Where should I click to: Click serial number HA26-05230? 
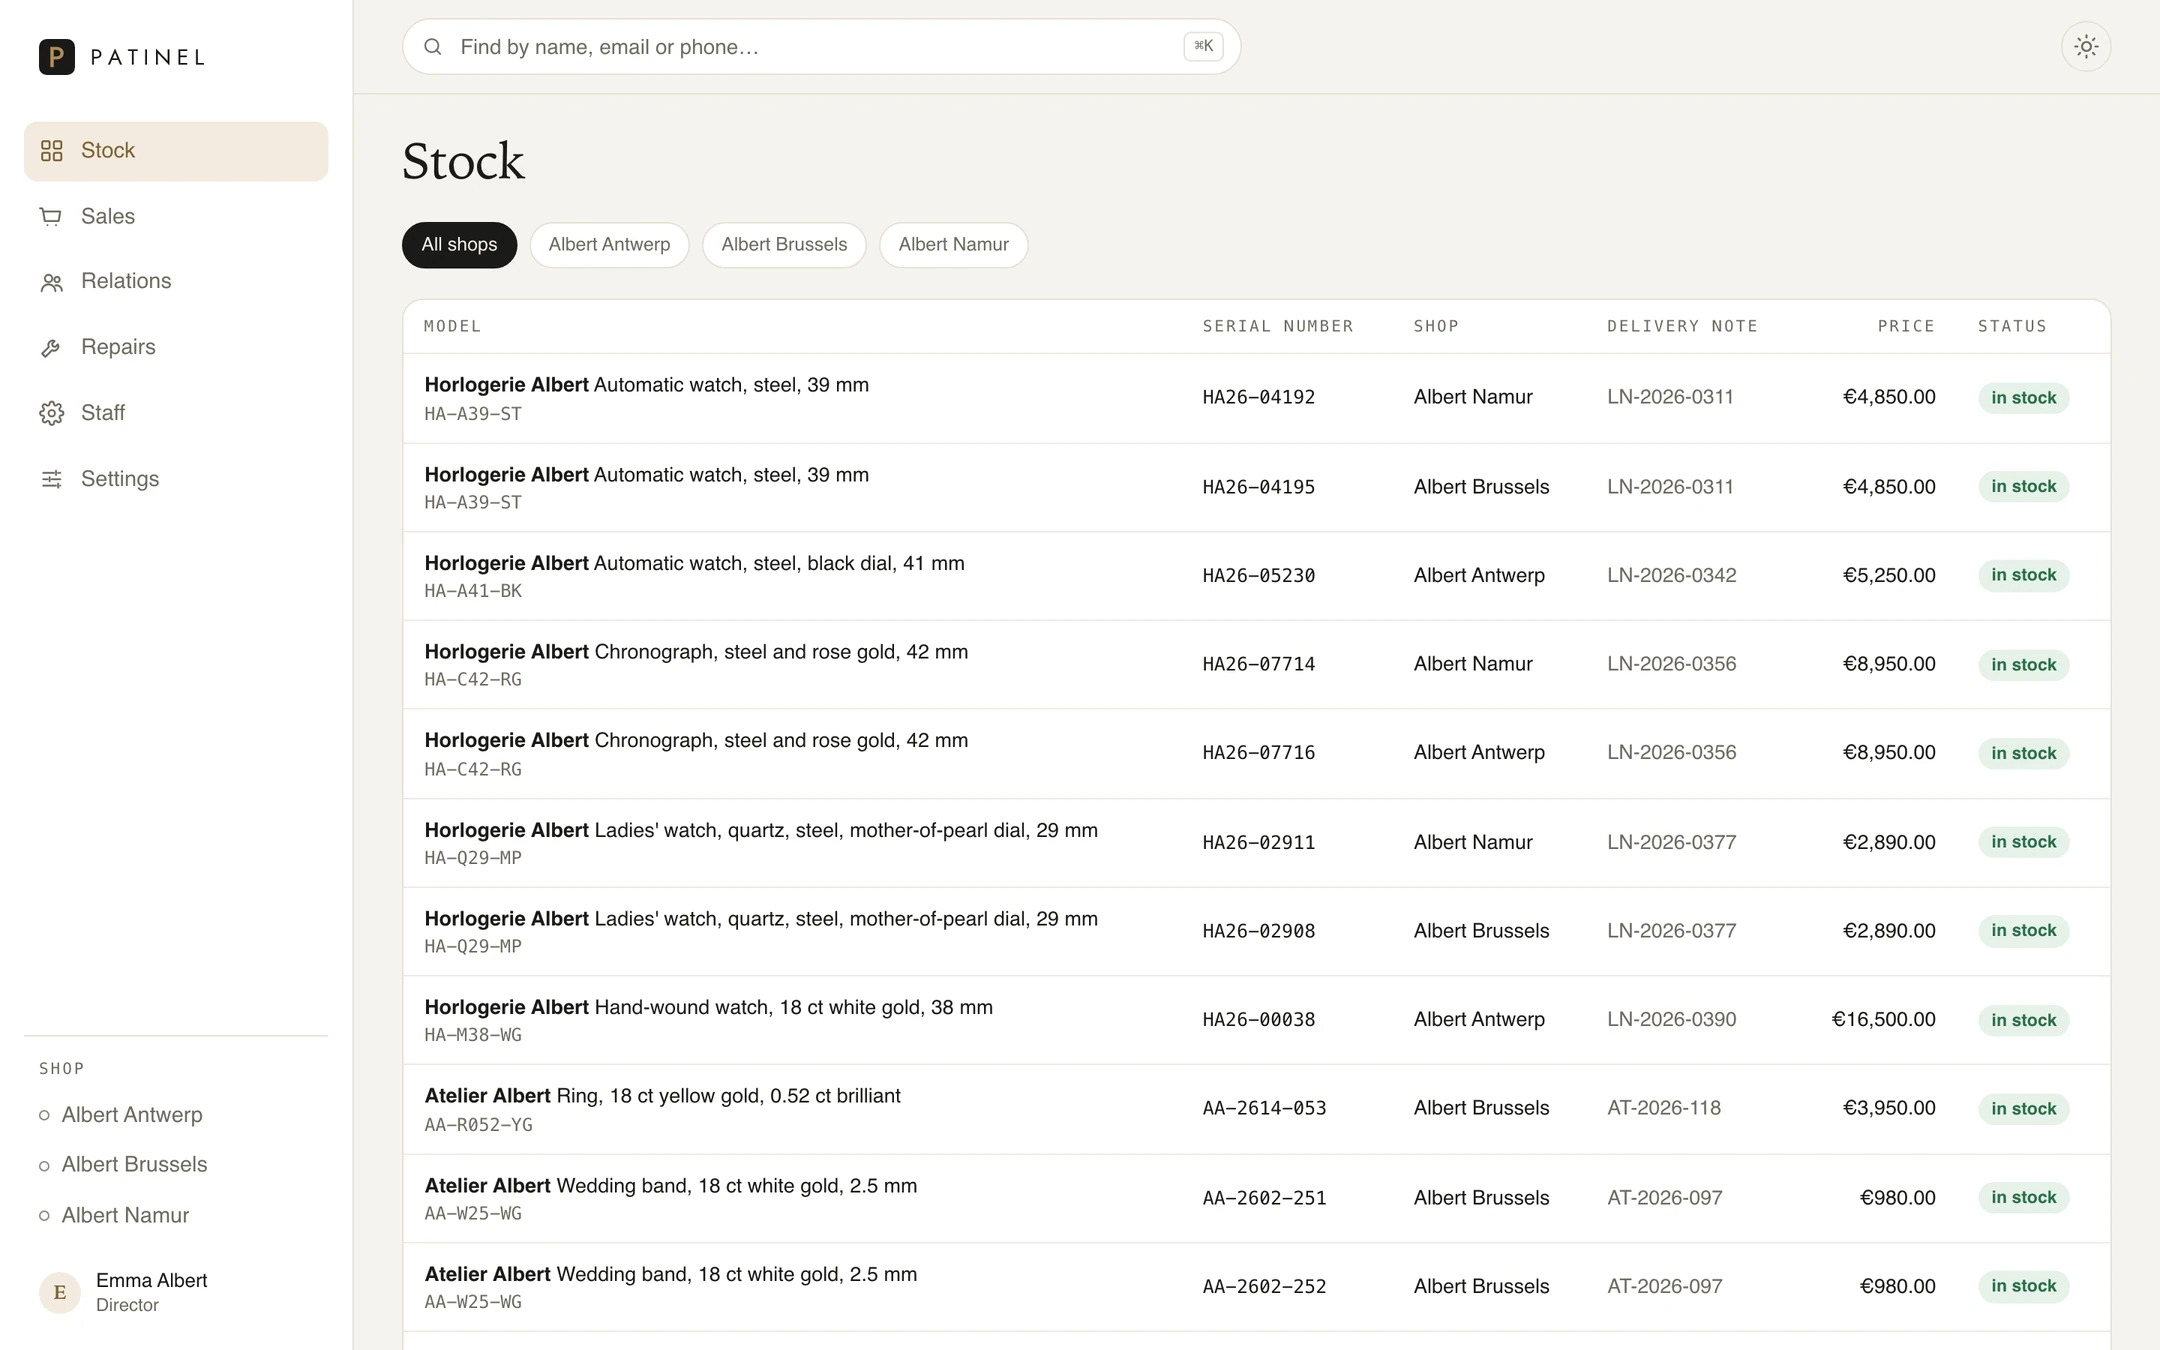click(x=1258, y=576)
